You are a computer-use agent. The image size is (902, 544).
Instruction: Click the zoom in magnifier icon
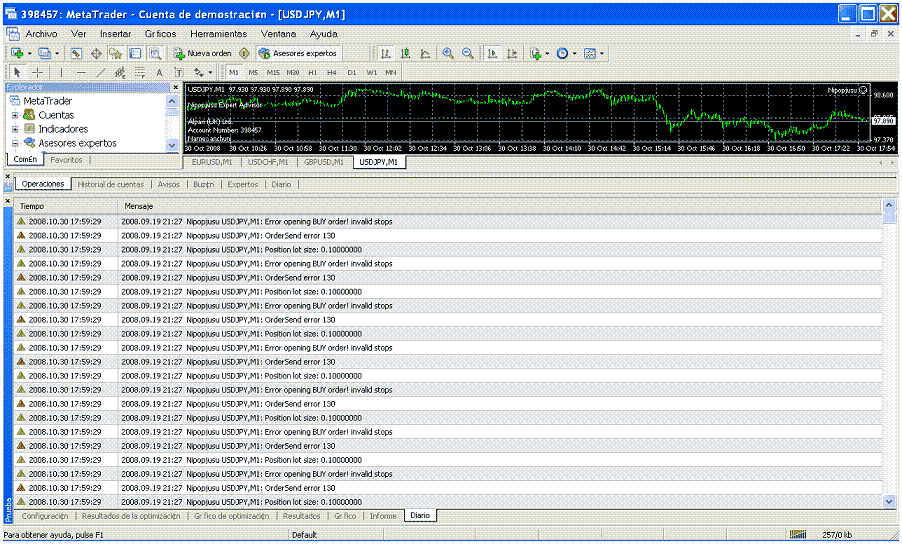click(447, 53)
